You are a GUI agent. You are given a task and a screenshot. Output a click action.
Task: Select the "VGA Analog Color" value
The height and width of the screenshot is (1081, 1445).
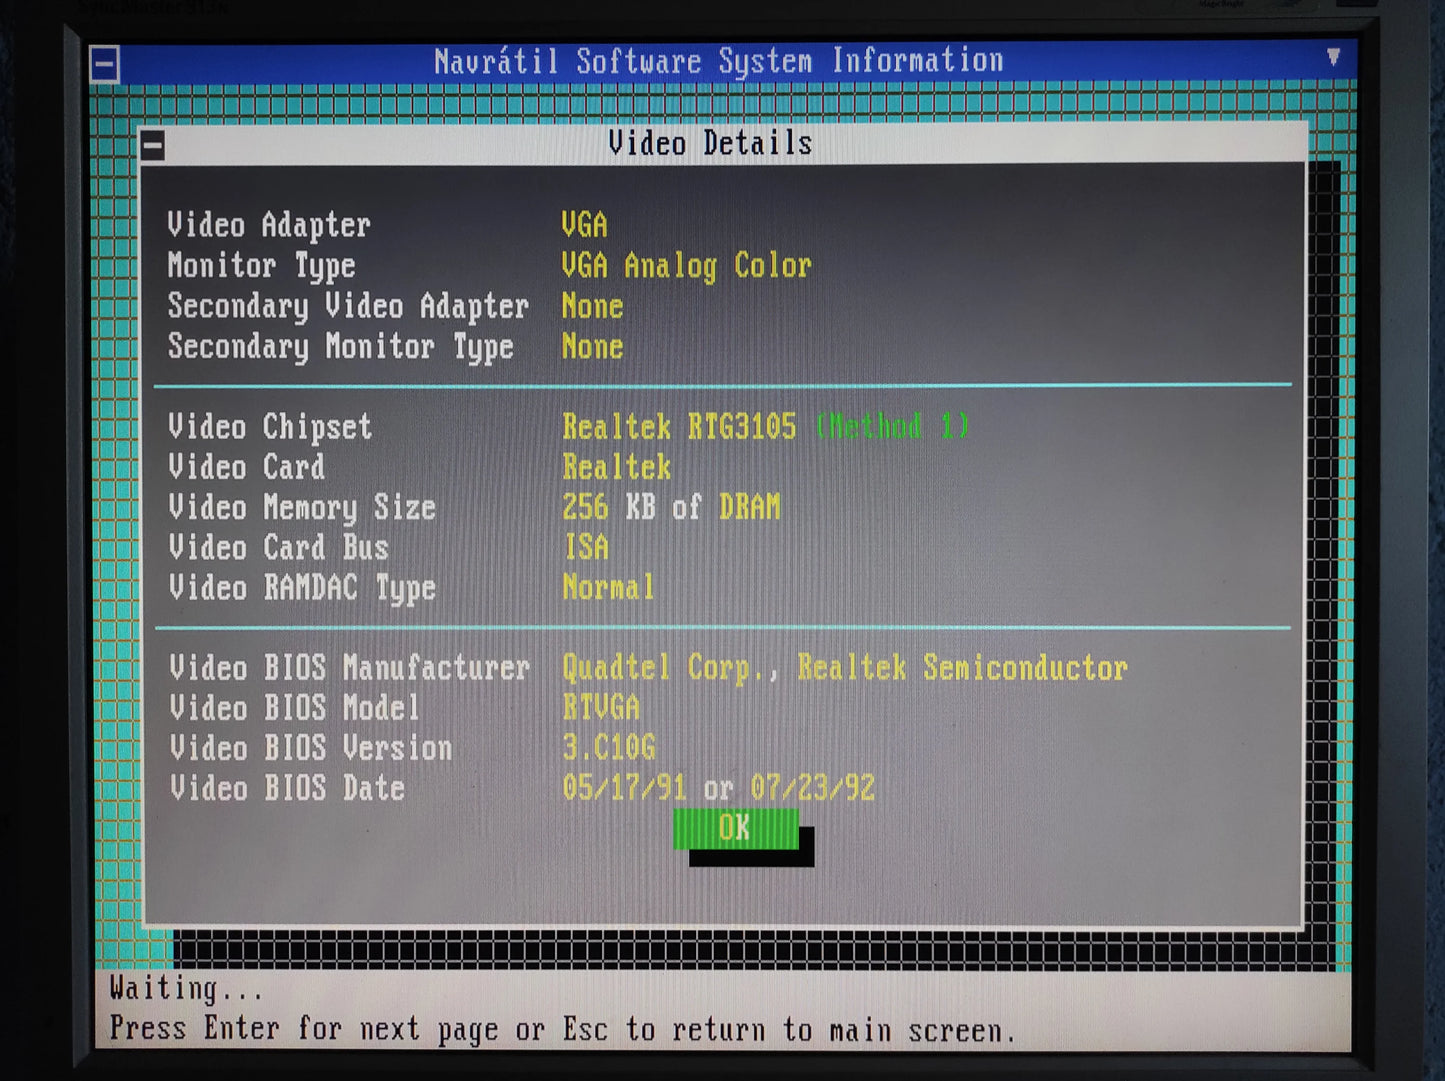coord(686,266)
